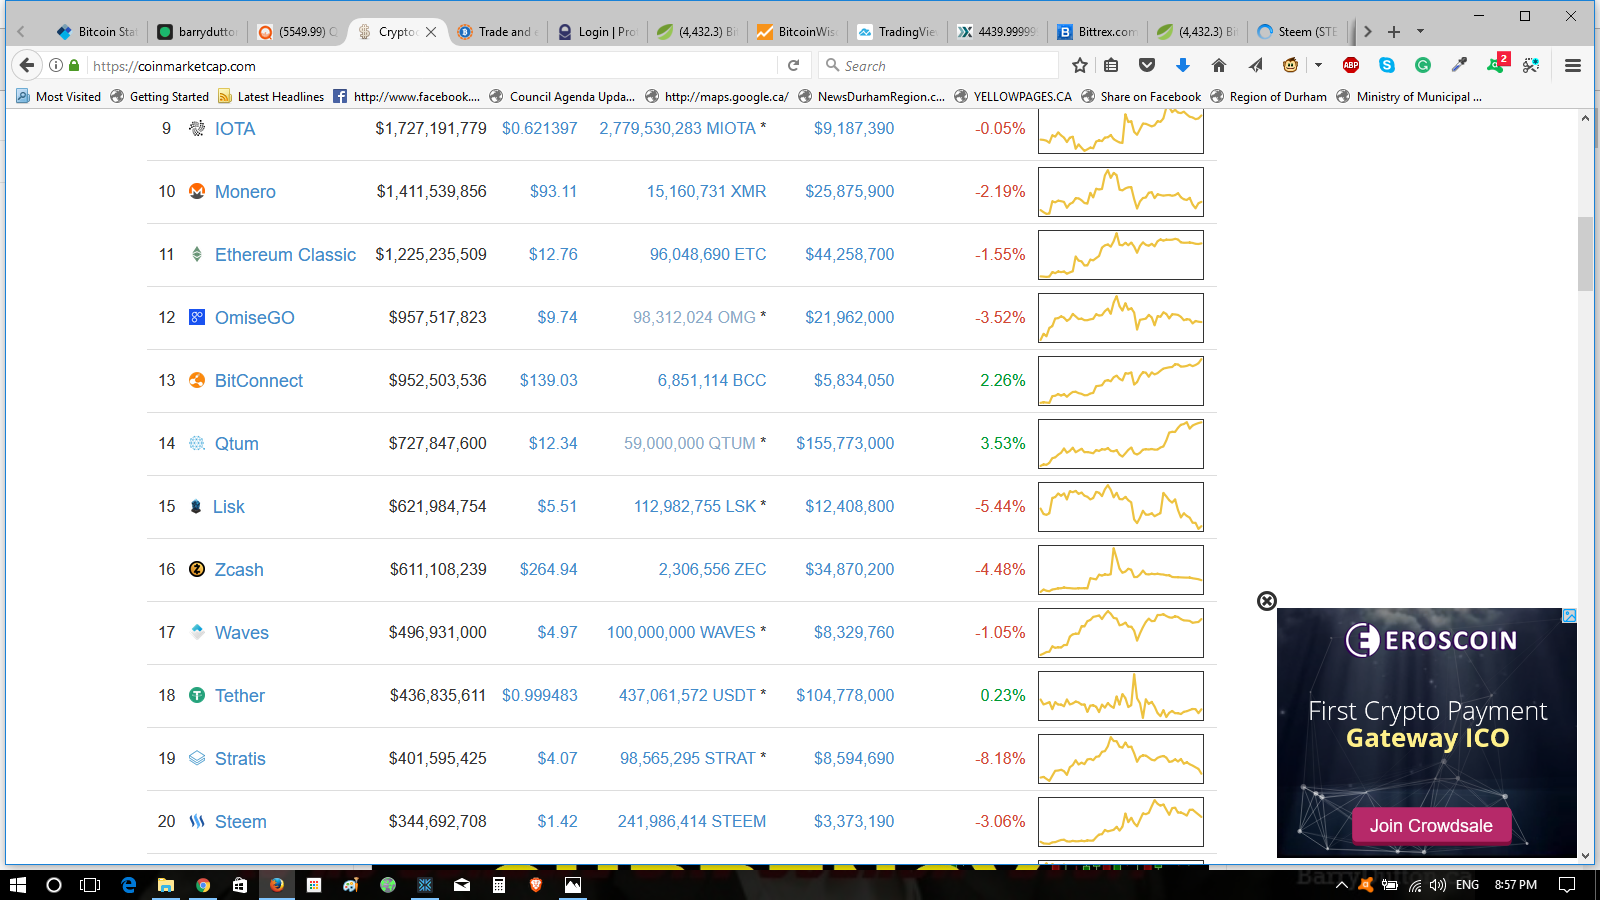This screenshot has height=900, width=1600.
Task: Go to the Firefox home page icon
Action: [x=1218, y=65]
